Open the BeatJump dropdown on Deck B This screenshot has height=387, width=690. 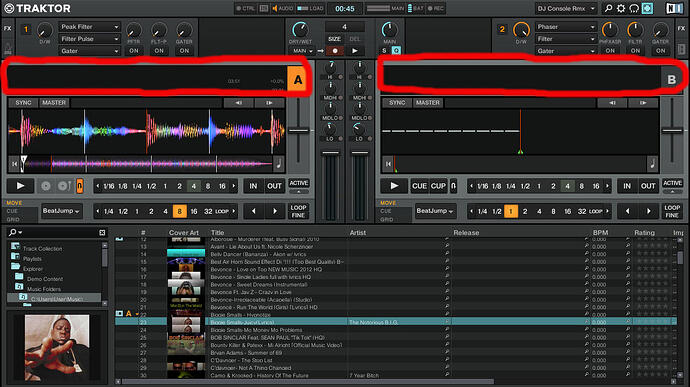(x=435, y=211)
